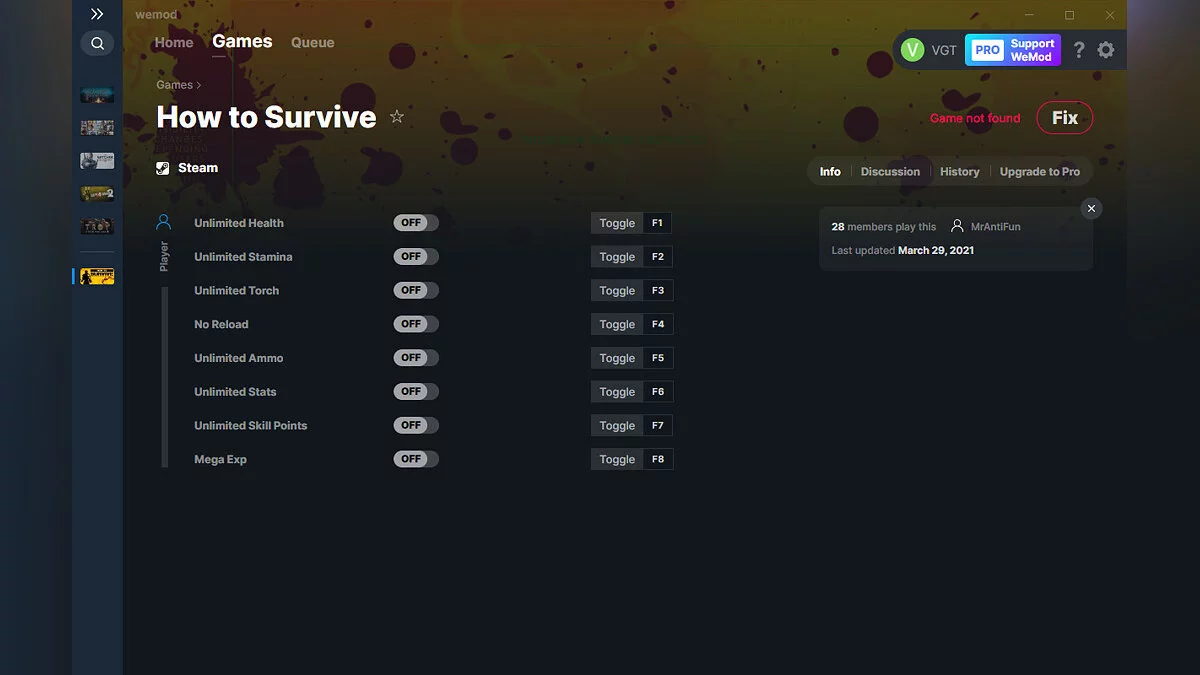Click the Steam platform icon
The width and height of the screenshot is (1200, 675).
pyautogui.click(x=163, y=168)
